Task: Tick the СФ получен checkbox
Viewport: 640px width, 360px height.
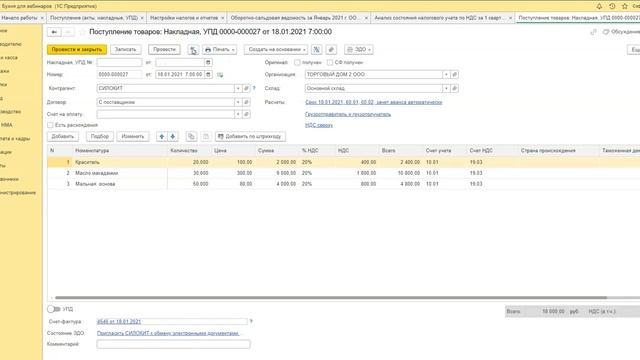Action: coord(330,62)
